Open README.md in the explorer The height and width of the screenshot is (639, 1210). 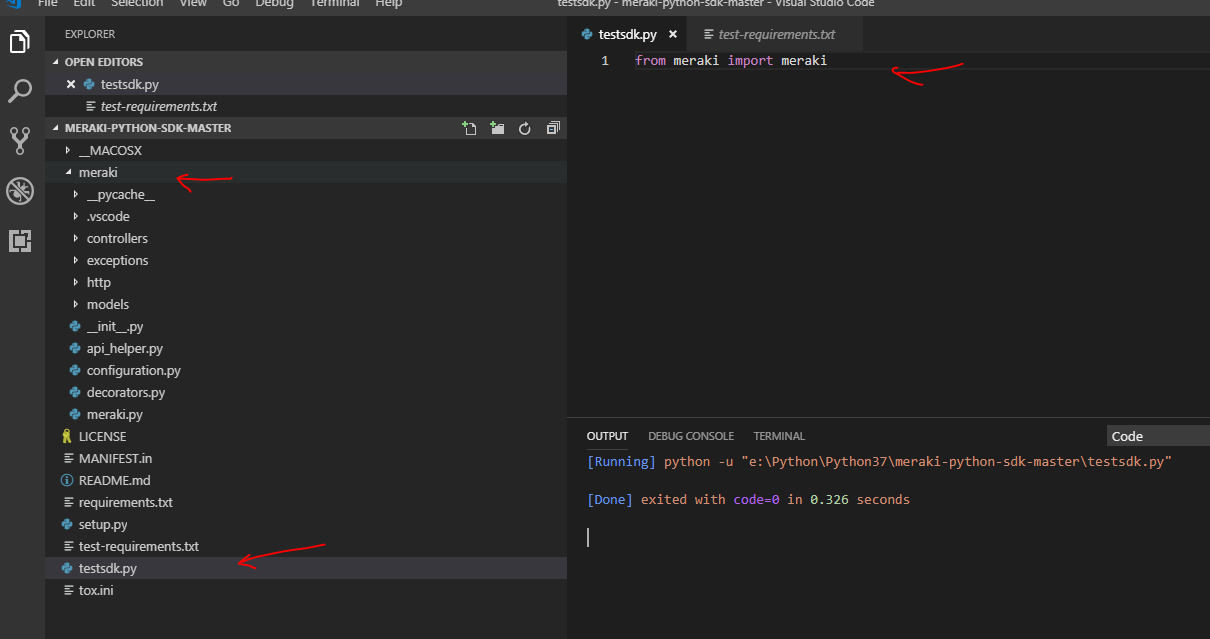tap(114, 480)
